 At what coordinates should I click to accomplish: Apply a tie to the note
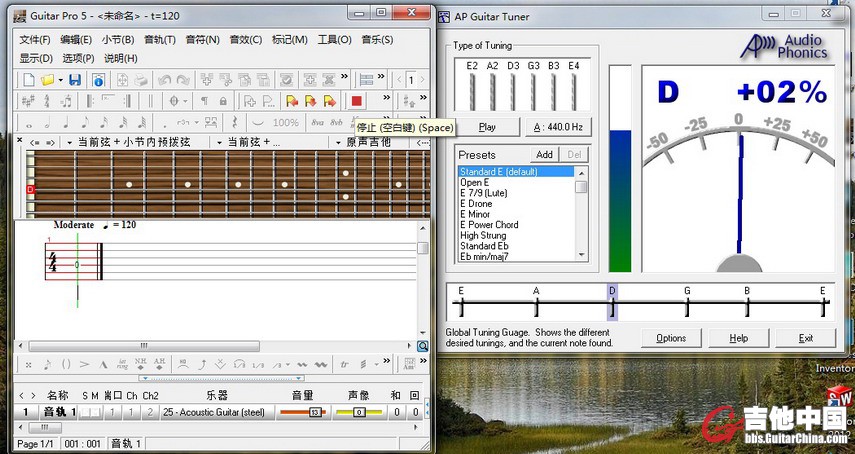[258, 122]
